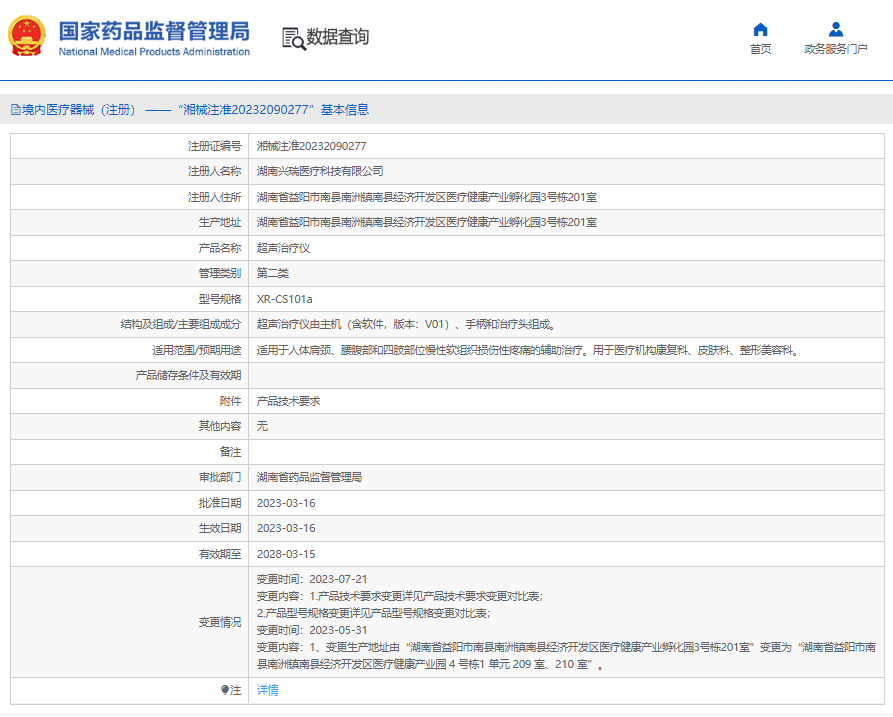Select expiry date 2028-03-15
The width and height of the screenshot is (893, 717).
click(x=286, y=554)
